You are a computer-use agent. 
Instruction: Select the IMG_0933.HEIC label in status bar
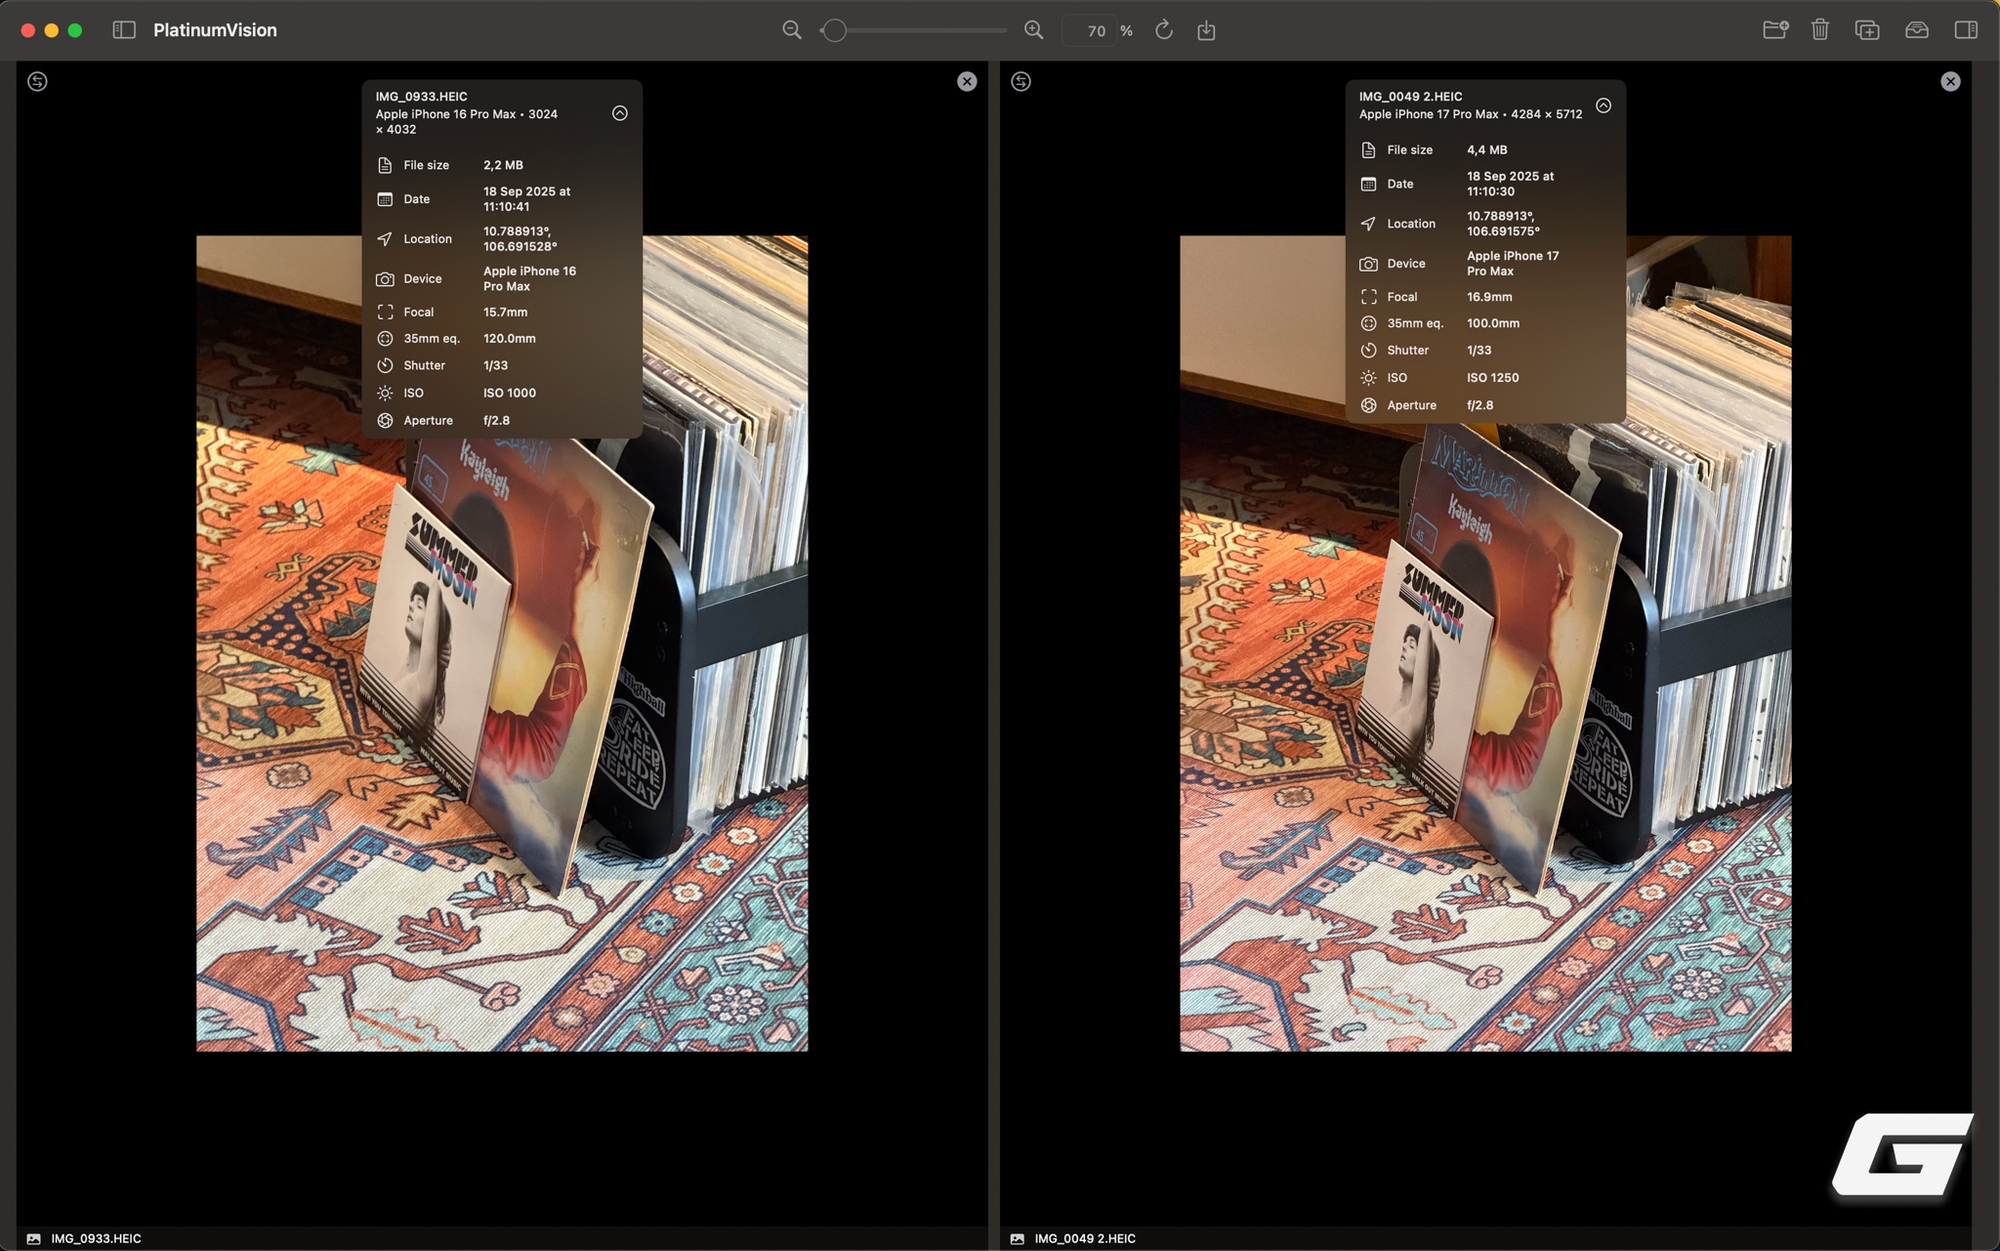(x=95, y=1238)
